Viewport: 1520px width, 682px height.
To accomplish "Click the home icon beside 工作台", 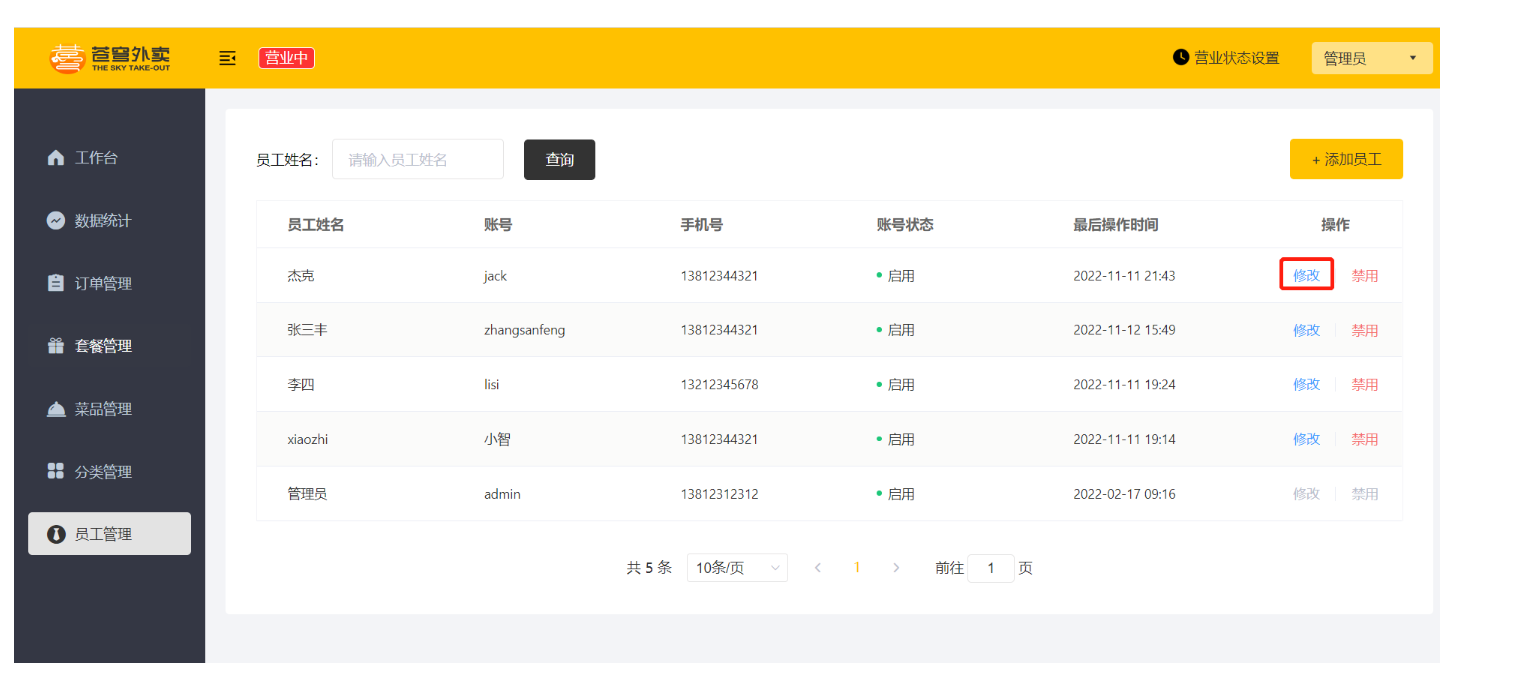I will pos(56,158).
